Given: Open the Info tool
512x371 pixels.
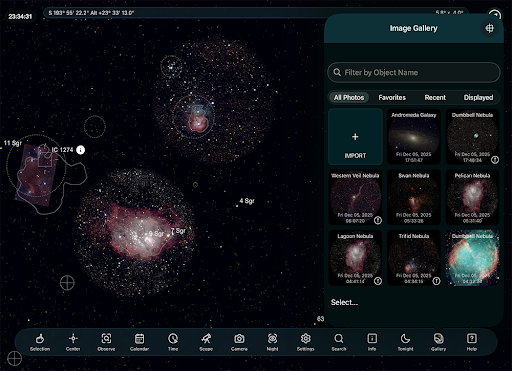Looking at the screenshot, I should click(x=372, y=342).
